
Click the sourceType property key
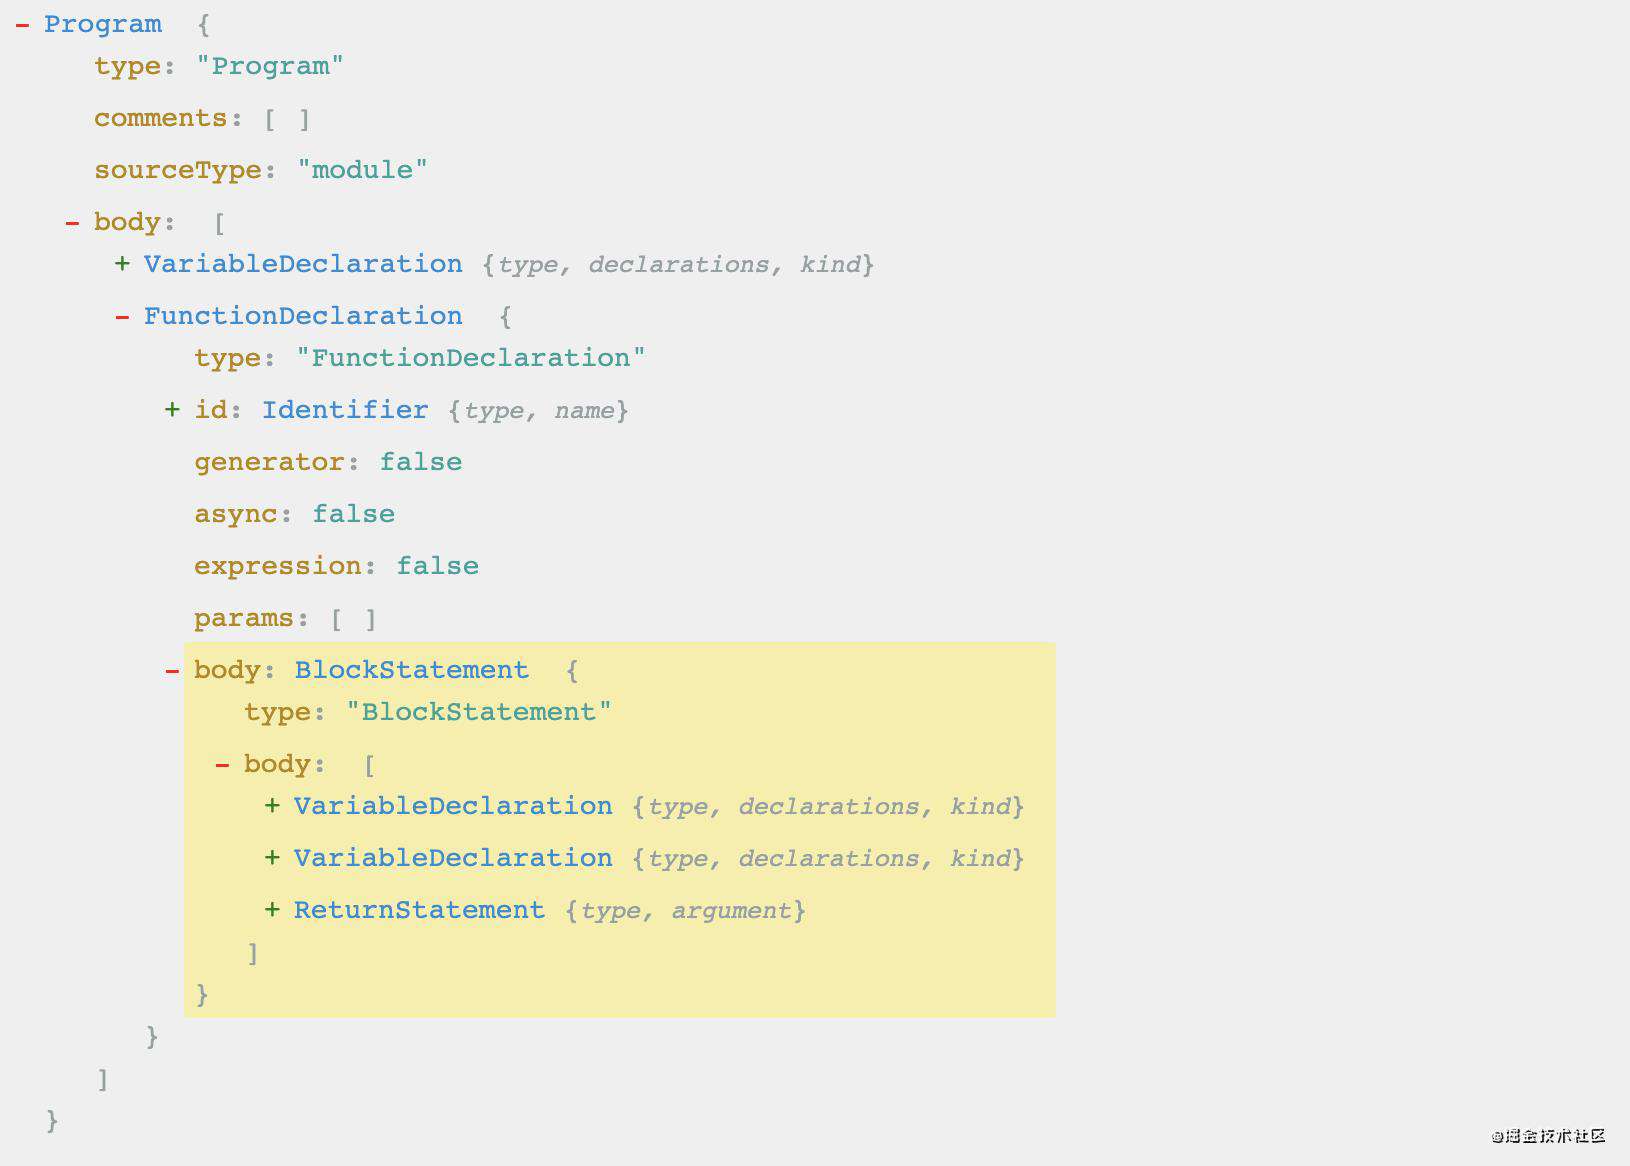(178, 170)
